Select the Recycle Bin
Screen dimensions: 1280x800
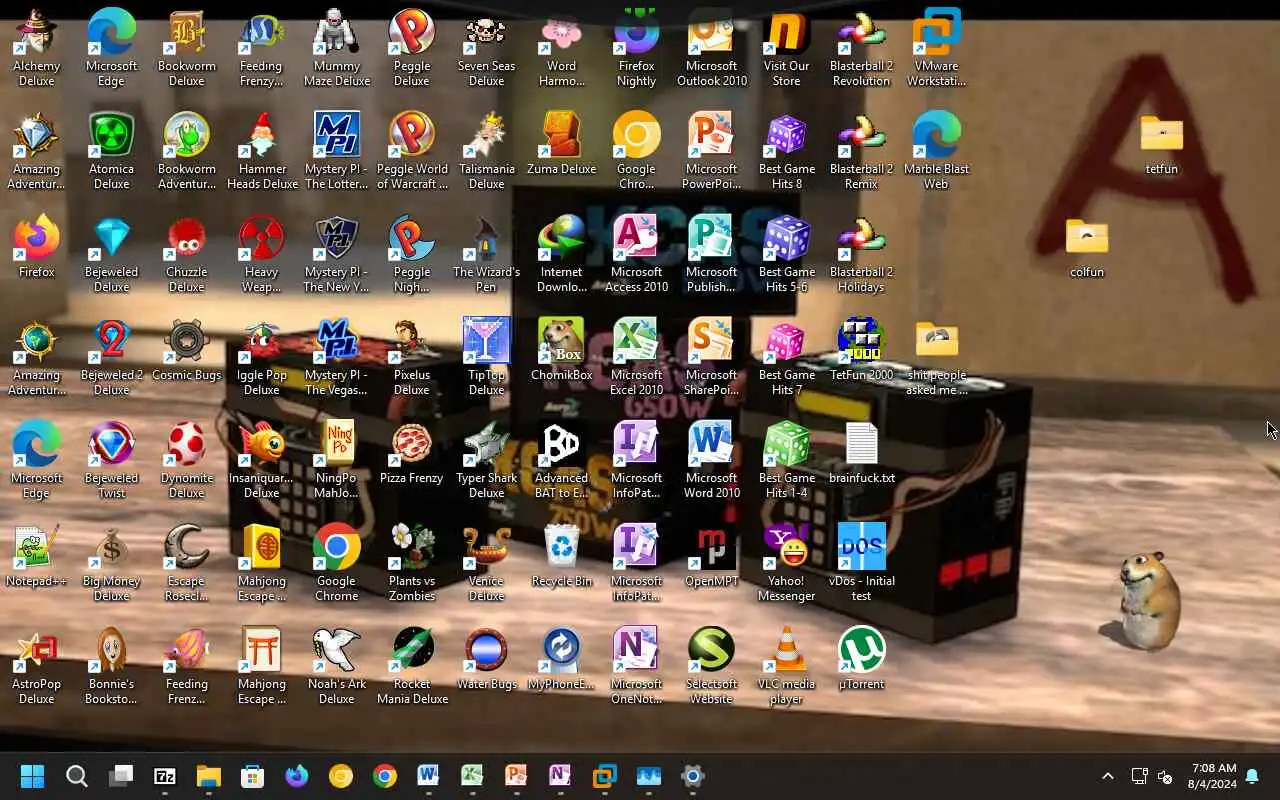[x=561, y=556]
